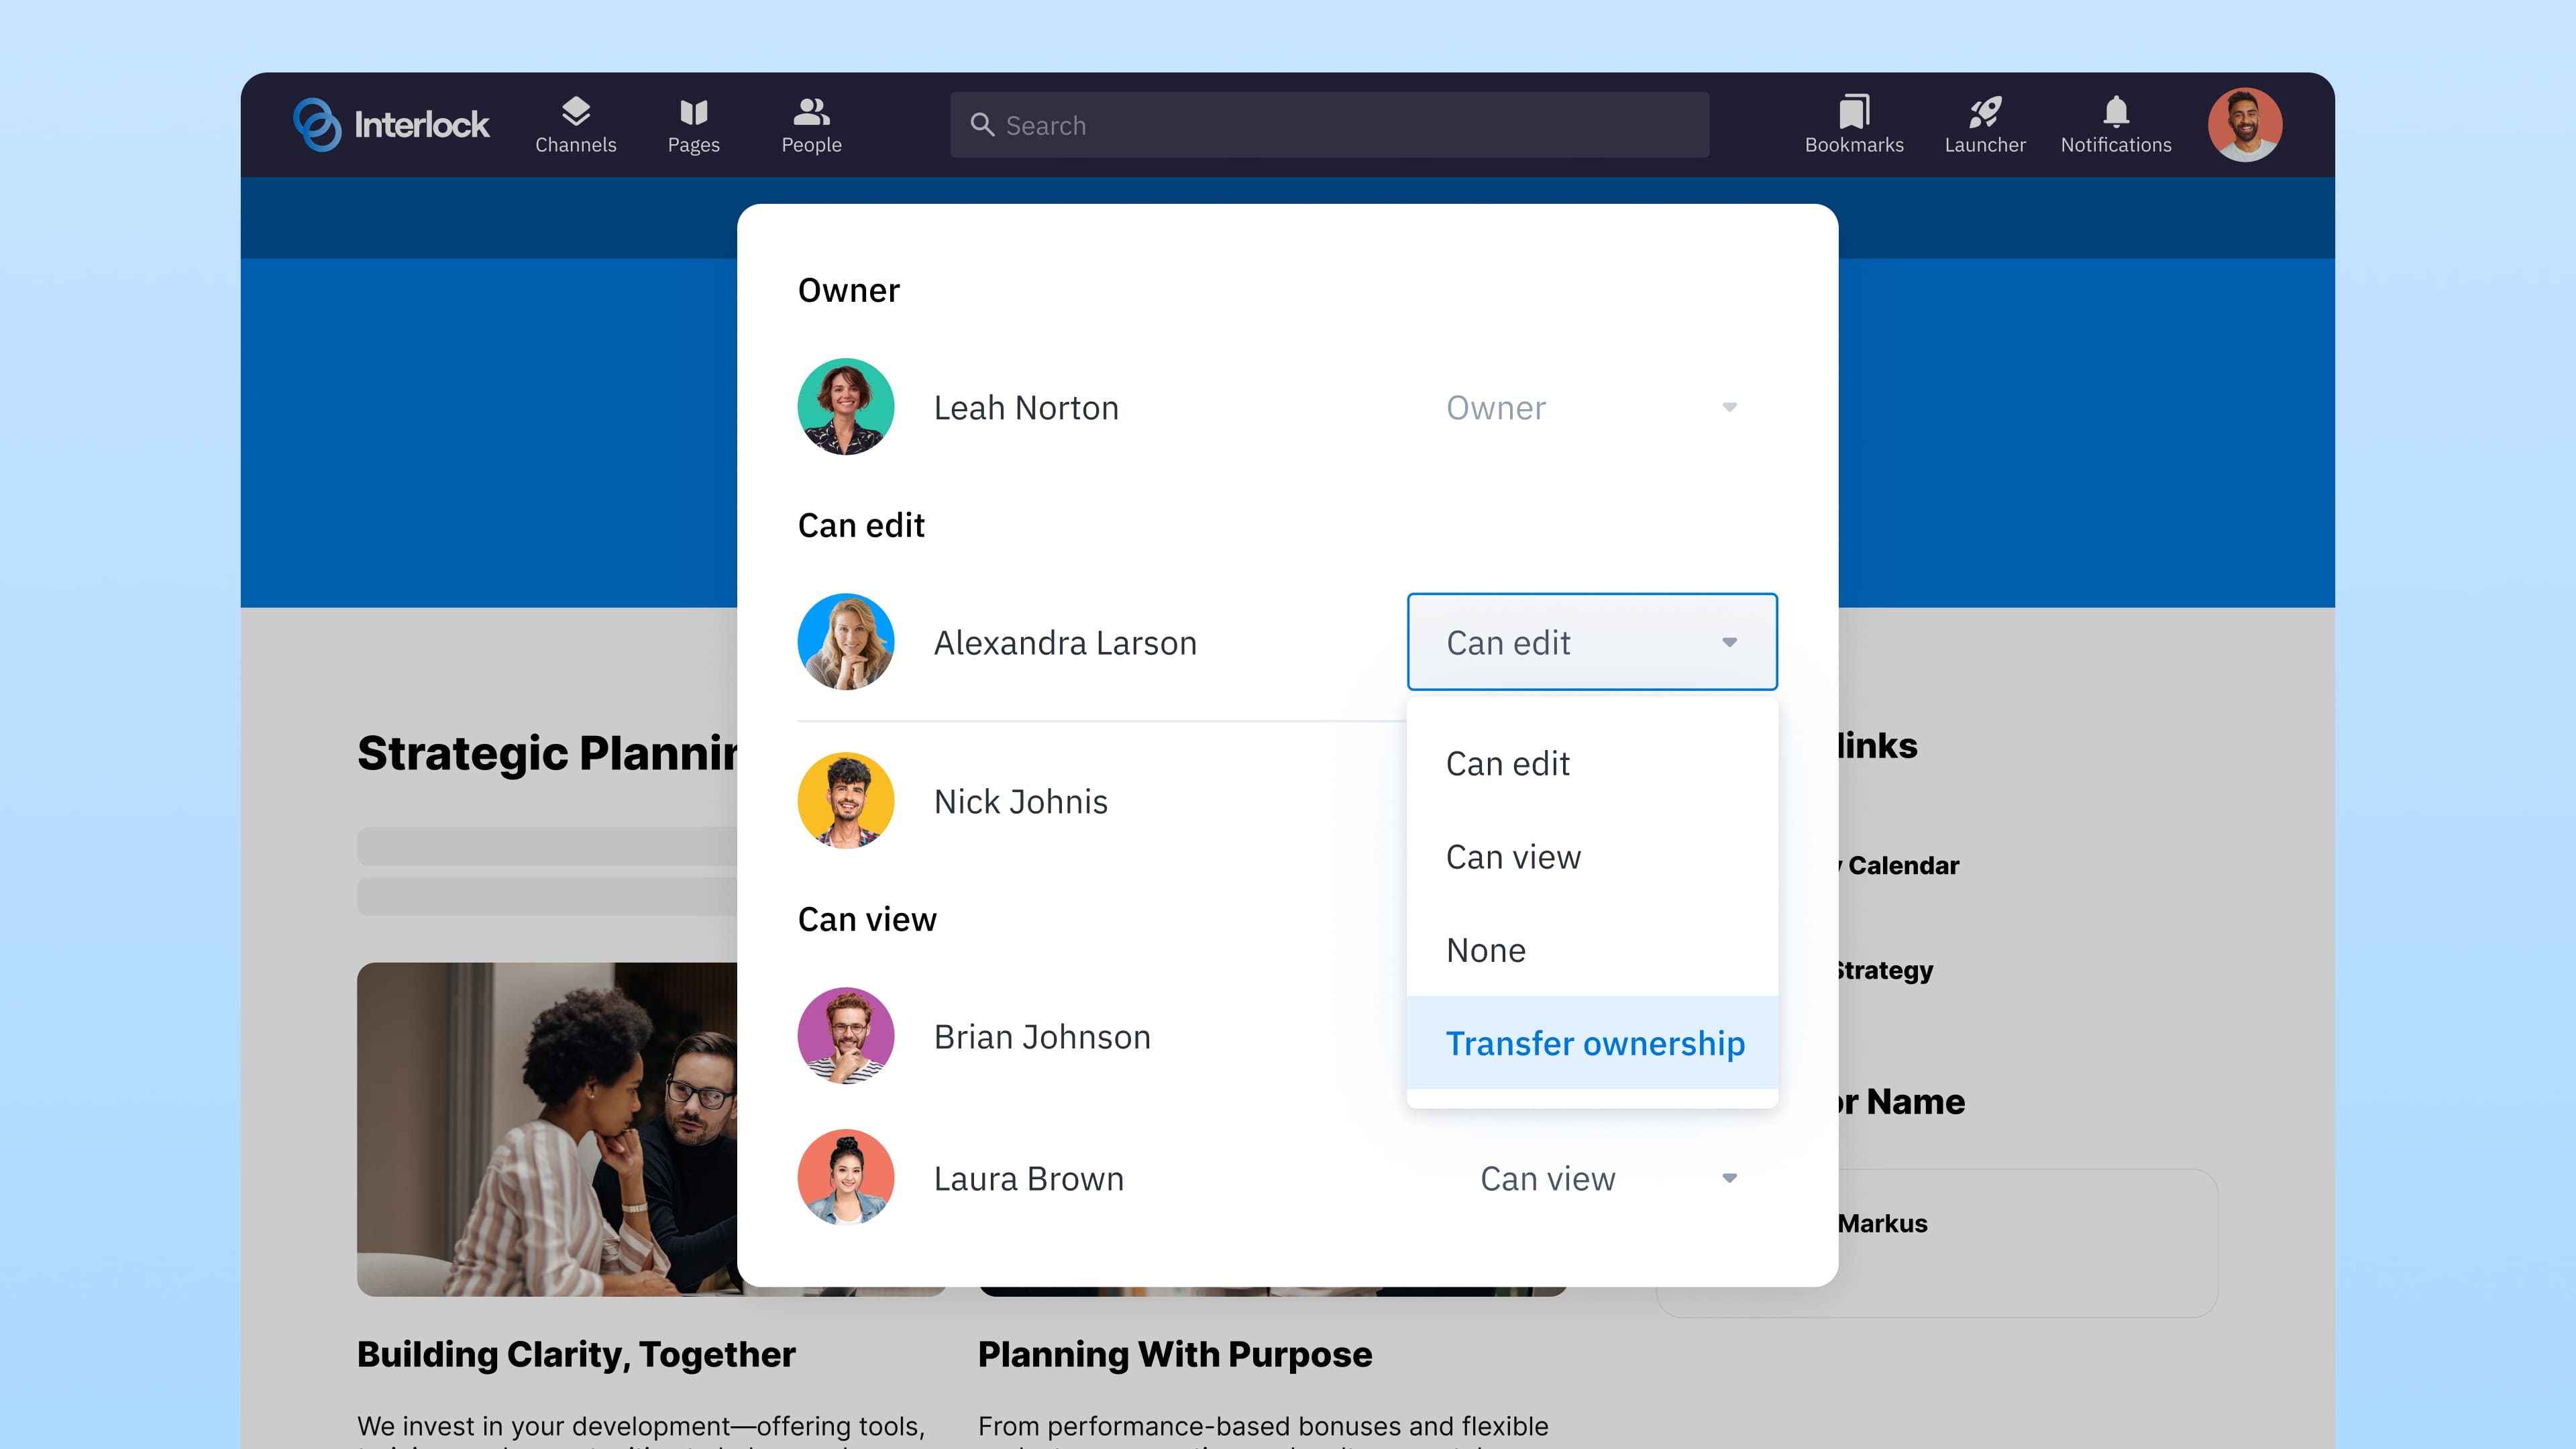Click the user profile avatar
This screenshot has width=2576, height=1449.
coord(2244,125)
